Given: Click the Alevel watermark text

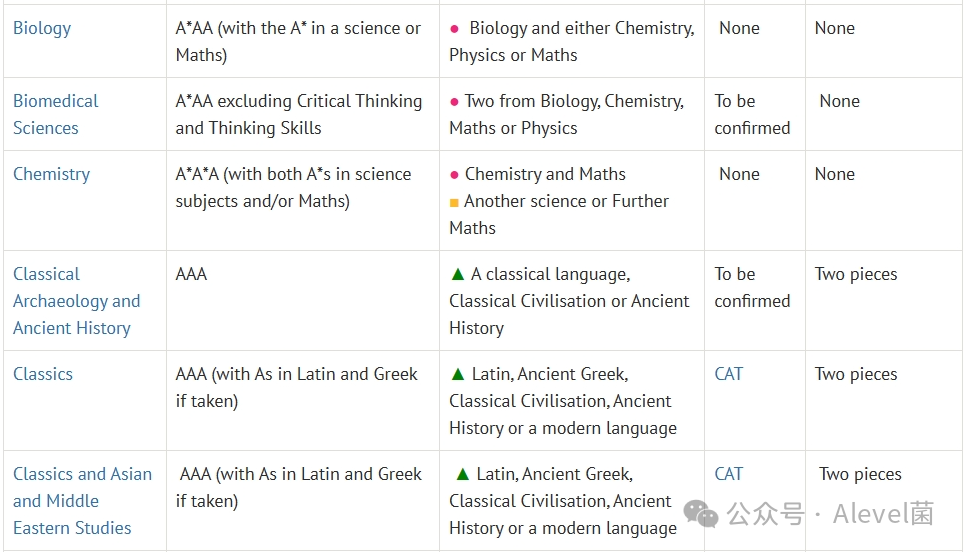Looking at the screenshot, I should pos(883,514).
